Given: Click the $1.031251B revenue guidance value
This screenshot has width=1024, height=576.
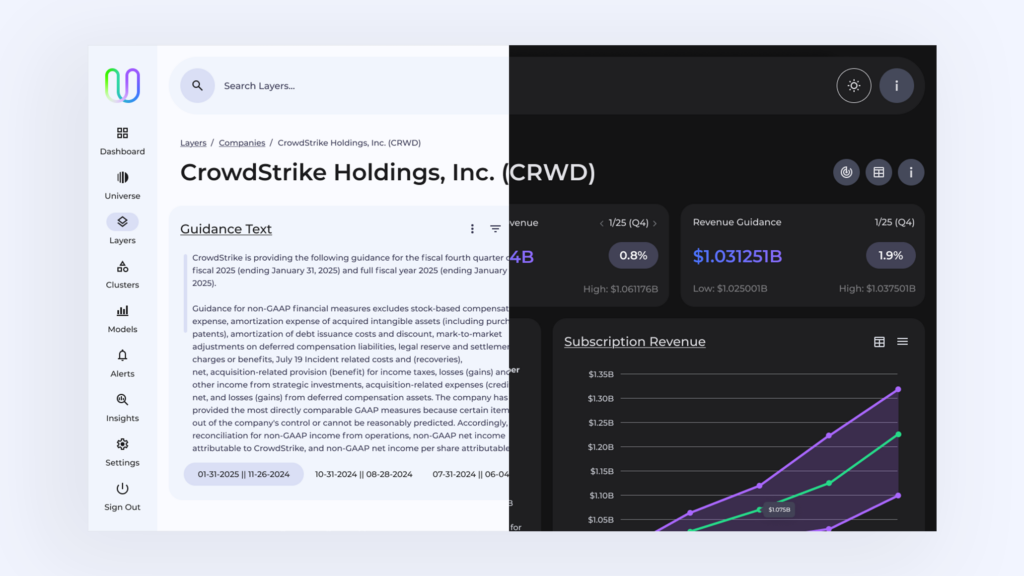Looking at the screenshot, I should [x=737, y=256].
